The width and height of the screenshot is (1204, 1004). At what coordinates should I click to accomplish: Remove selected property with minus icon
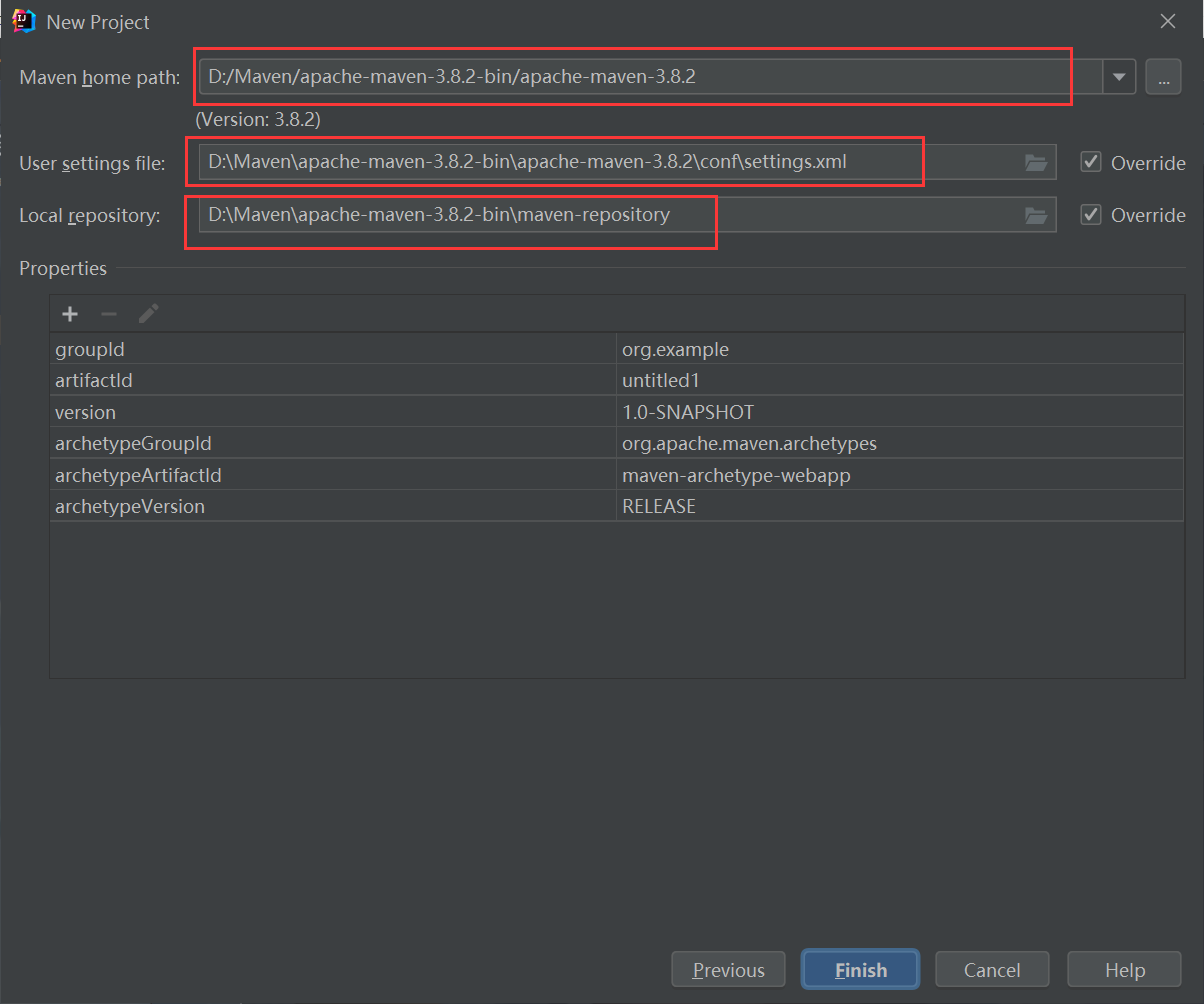109,314
